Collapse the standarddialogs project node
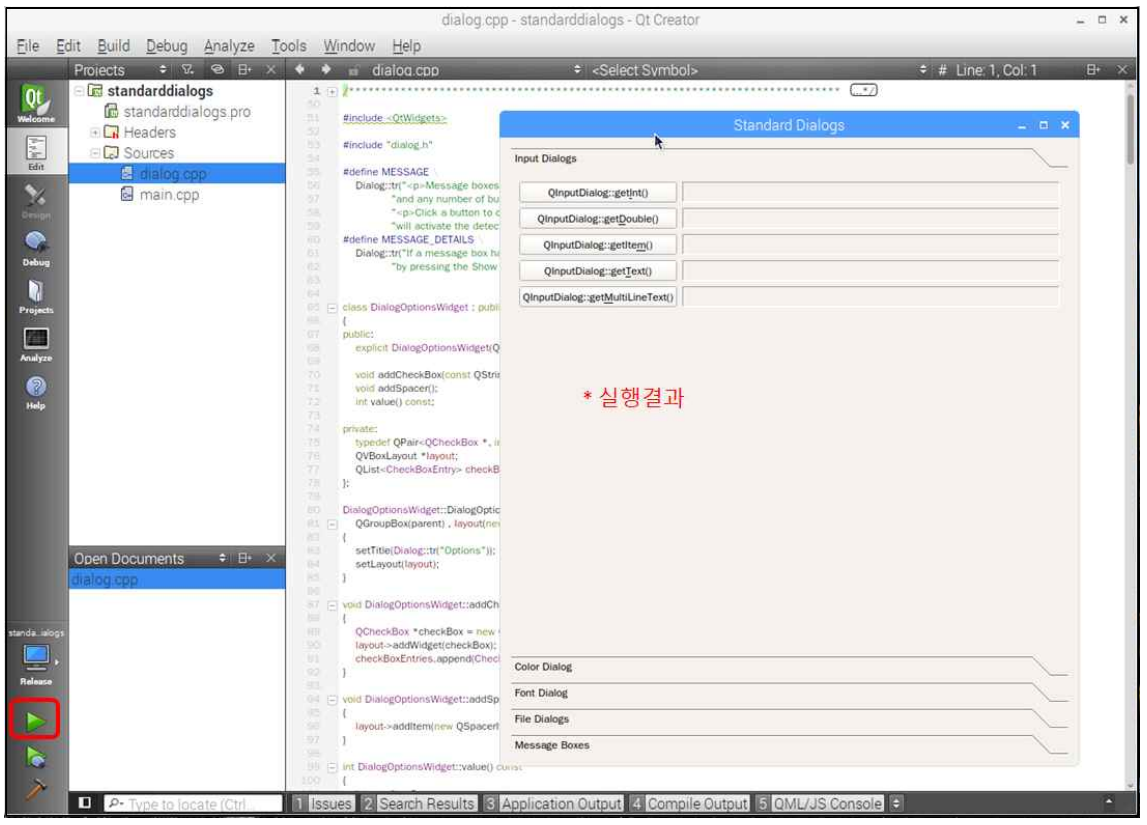The width and height of the screenshot is (1147, 825). (78, 91)
